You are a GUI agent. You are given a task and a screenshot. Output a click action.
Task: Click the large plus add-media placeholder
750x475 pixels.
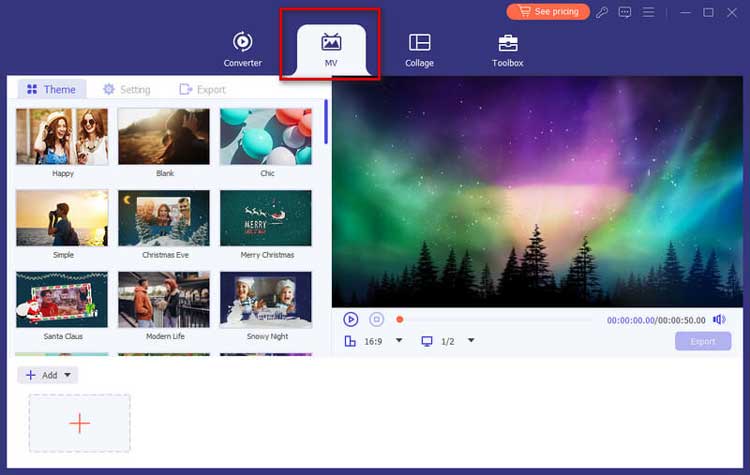[x=79, y=423]
